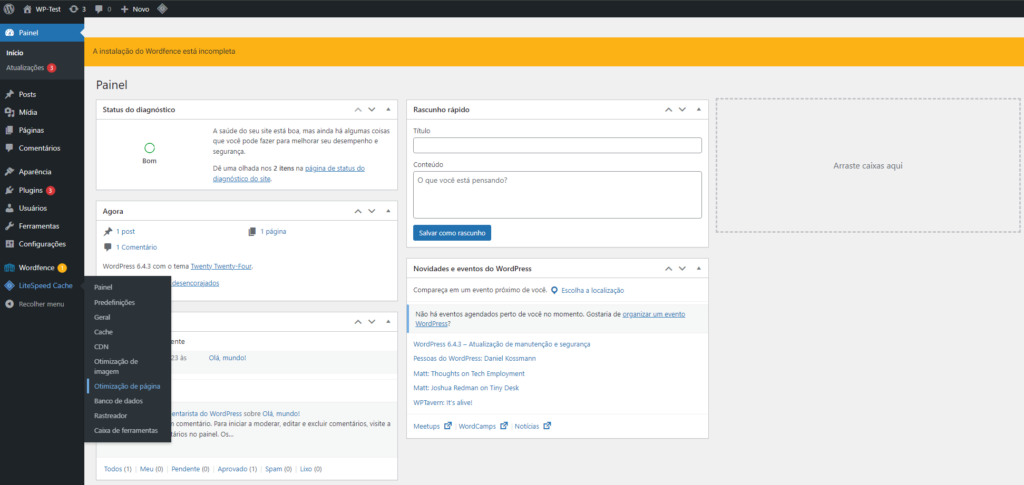Collapse the Status do diagnóstico widget
Image resolution: width=1024 pixels, height=485 pixels.
[387, 109]
